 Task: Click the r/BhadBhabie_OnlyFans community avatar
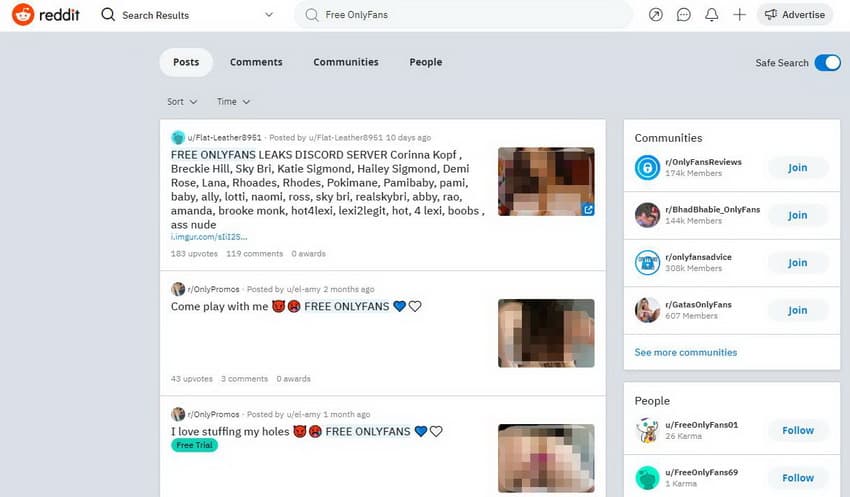647,215
